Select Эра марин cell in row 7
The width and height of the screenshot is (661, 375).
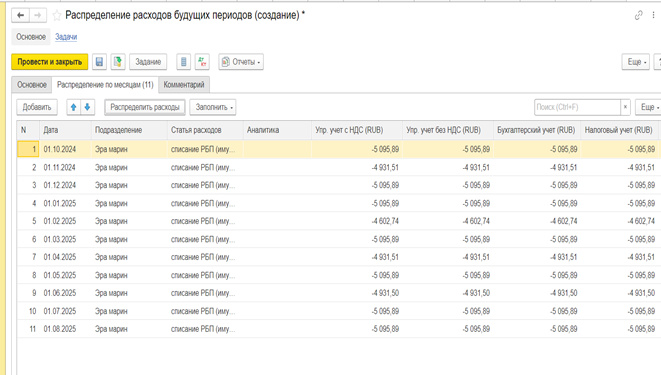pos(129,257)
